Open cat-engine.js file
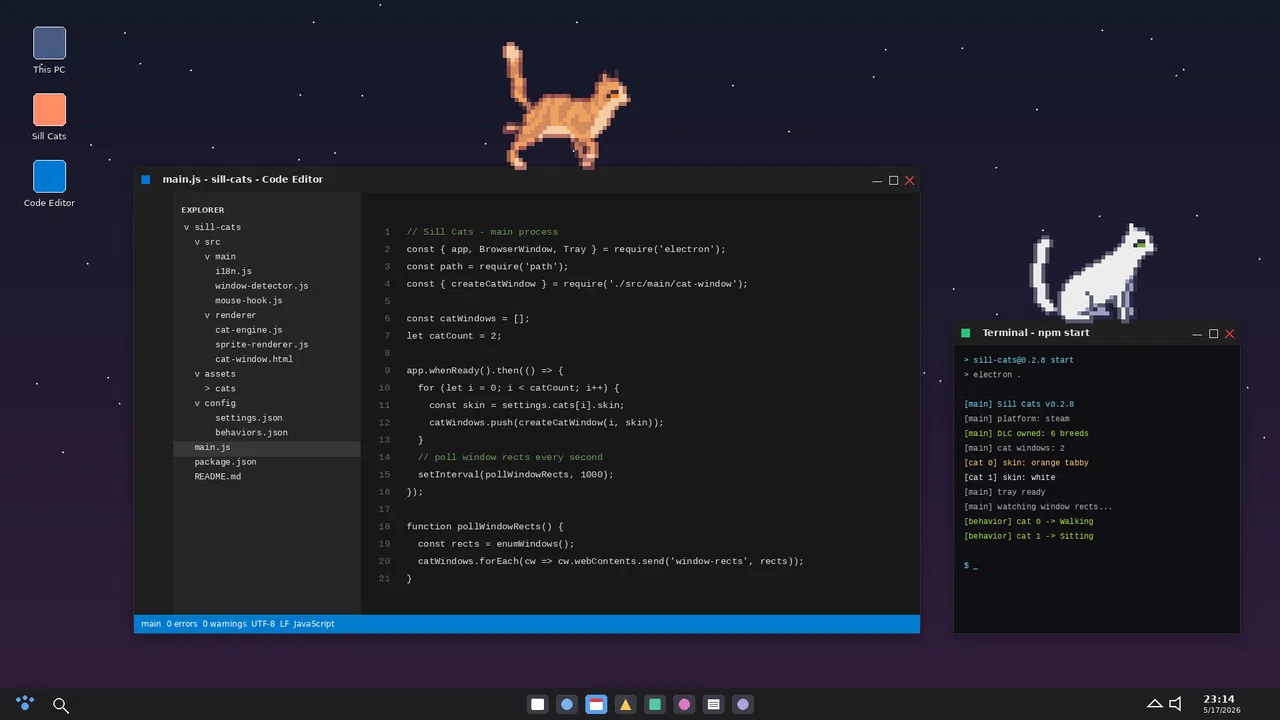Image resolution: width=1280 pixels, height=720 pixels. pos(267,330)
